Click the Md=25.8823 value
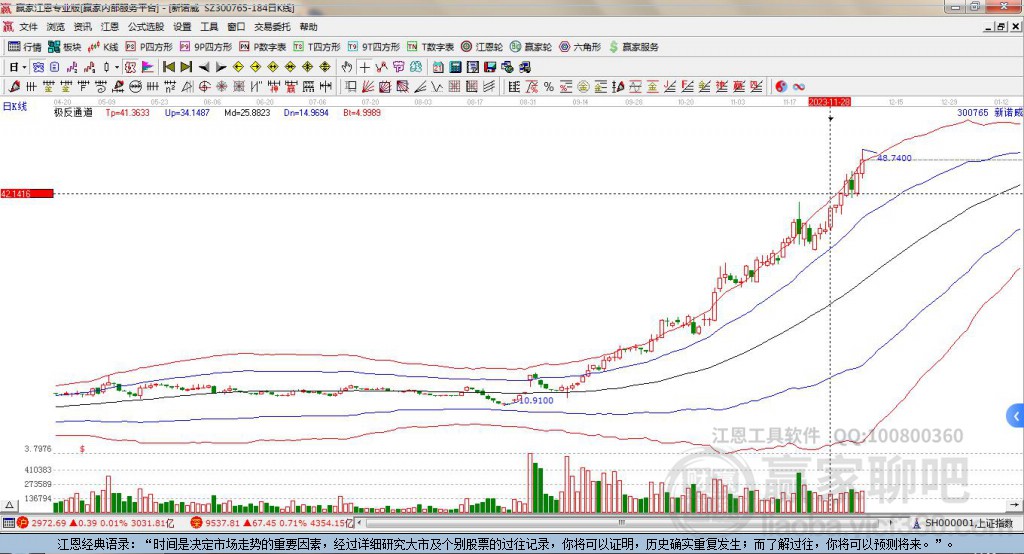The width and height of the screenshot is (1024, 554). [247, 112]
